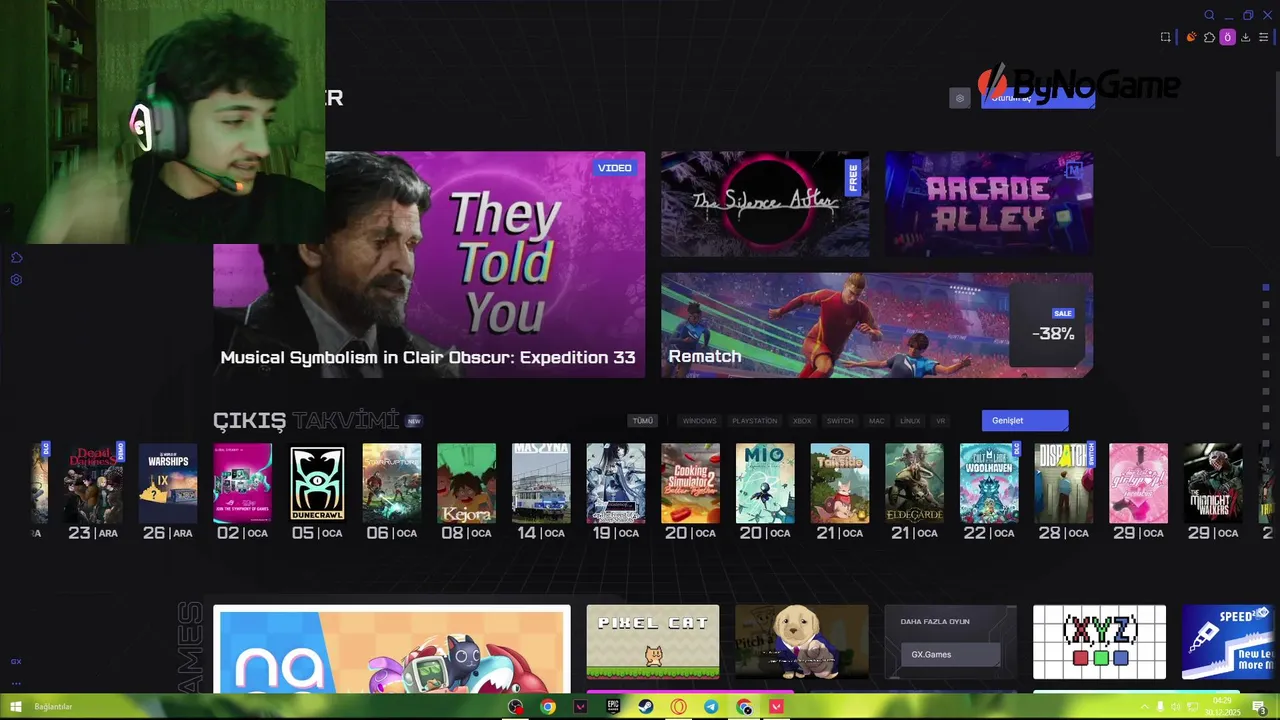Open the Woolhaven game cover
The height and width of the screenshot is (720, 1280).
[989, 484]
